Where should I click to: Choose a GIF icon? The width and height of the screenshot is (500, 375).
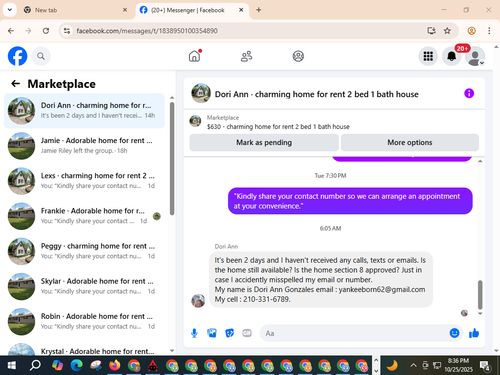coord(247,333)
